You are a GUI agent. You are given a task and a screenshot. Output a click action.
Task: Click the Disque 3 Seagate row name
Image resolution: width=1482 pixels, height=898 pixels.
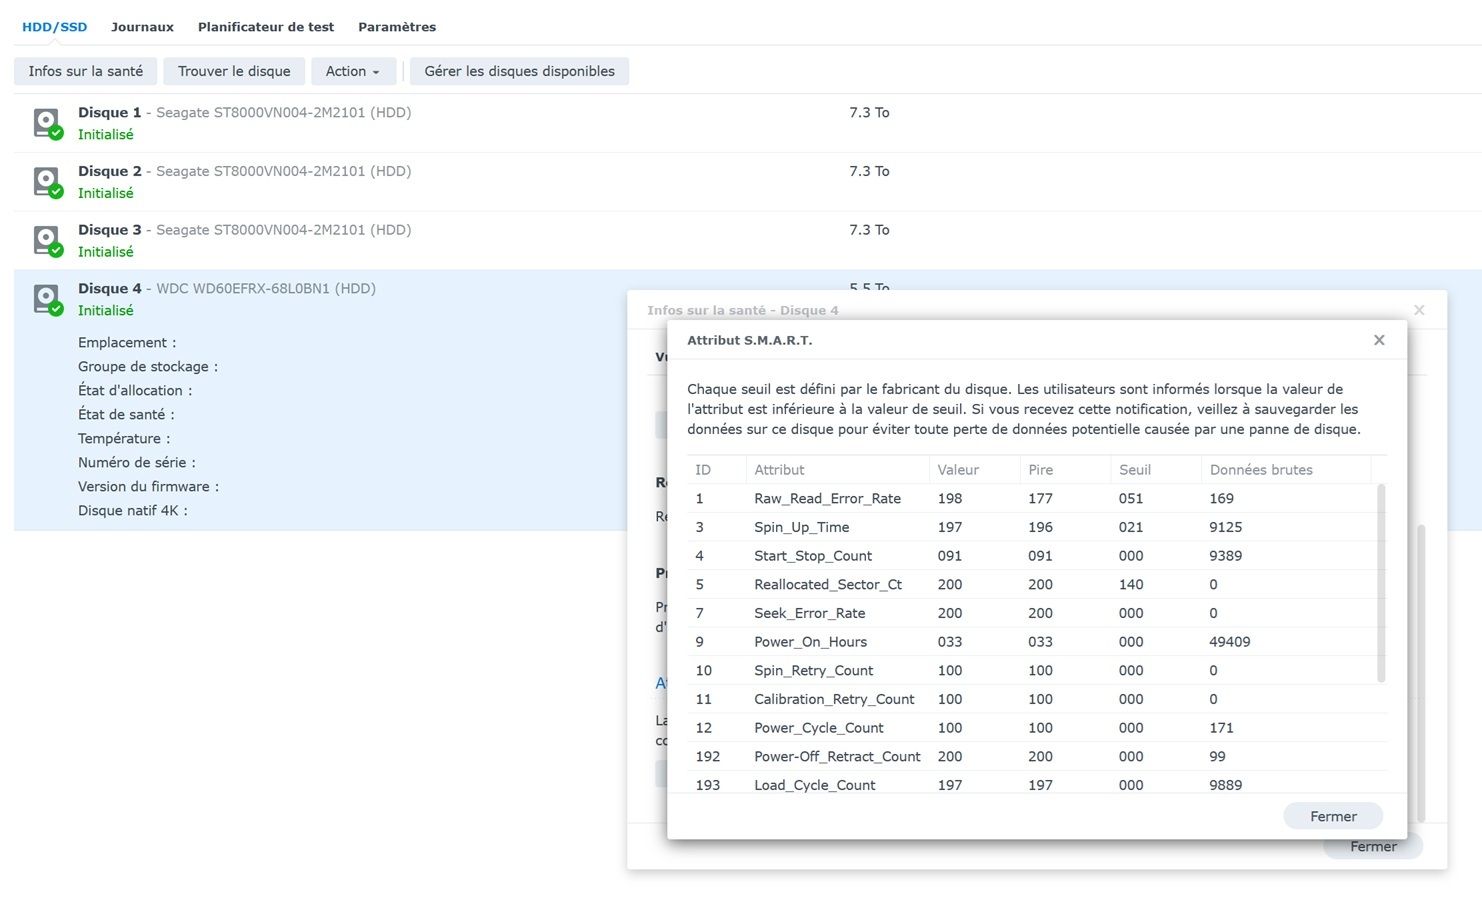click(245, 230)
